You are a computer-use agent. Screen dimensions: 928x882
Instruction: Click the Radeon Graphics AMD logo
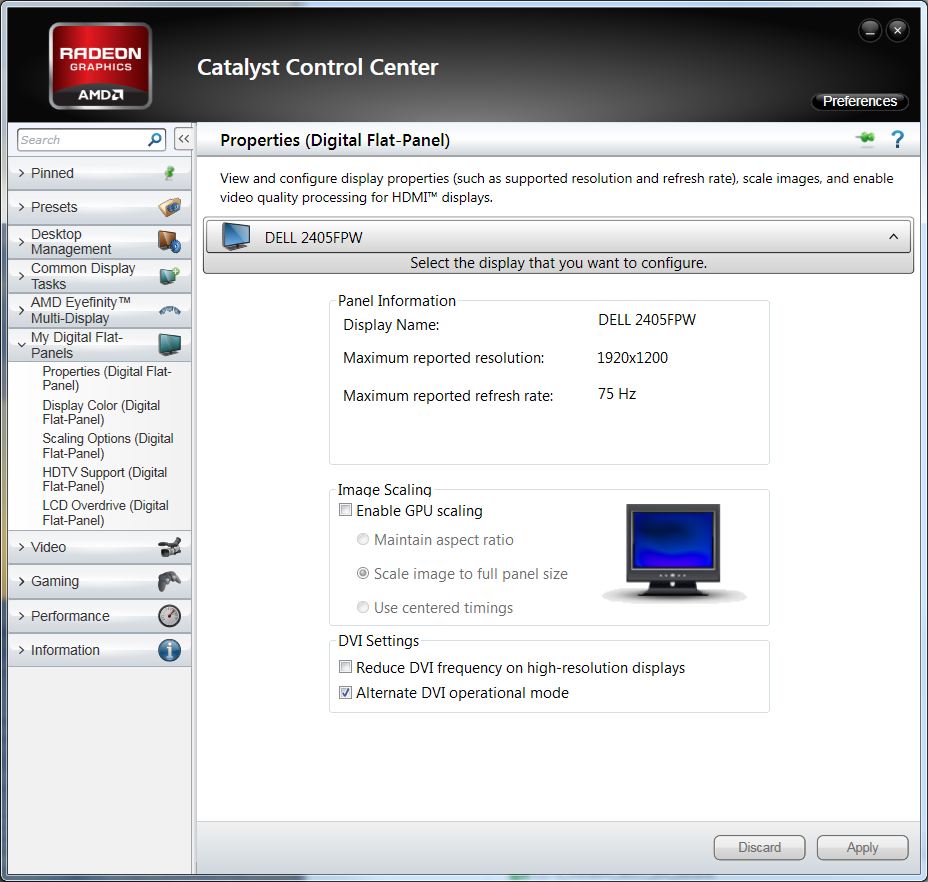point(101,66)
